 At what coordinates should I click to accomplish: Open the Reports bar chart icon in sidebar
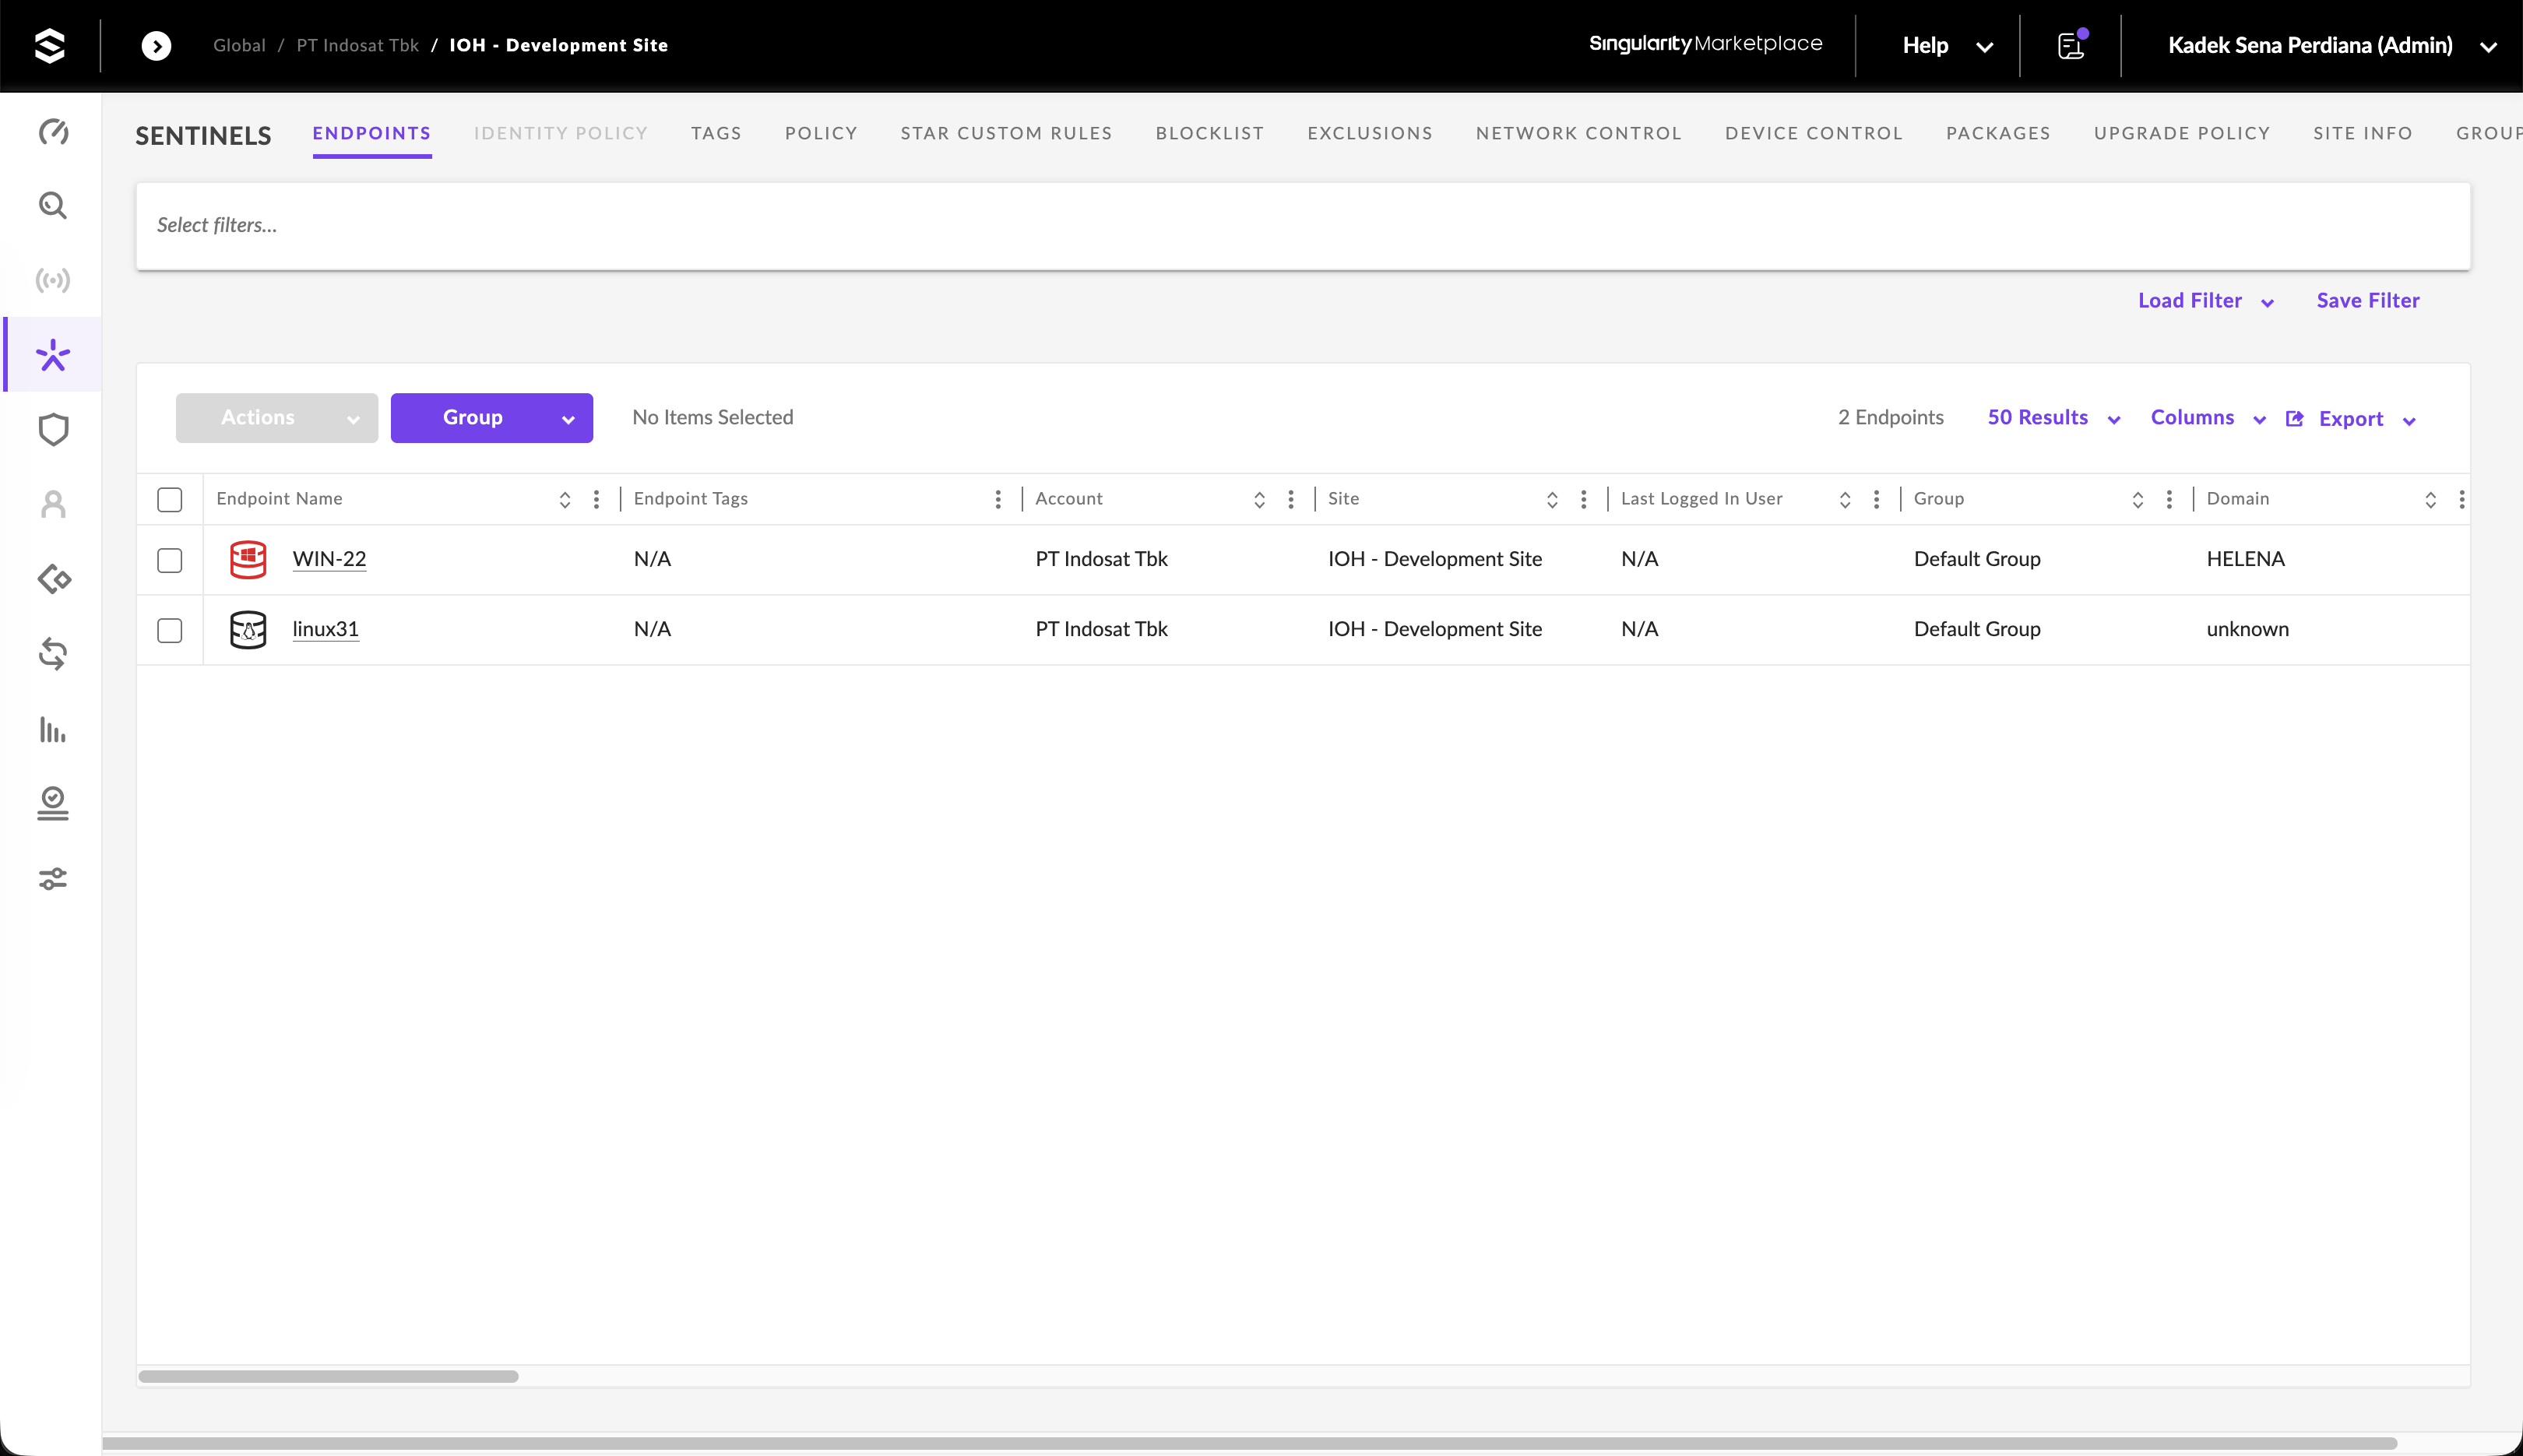(53, 730)
